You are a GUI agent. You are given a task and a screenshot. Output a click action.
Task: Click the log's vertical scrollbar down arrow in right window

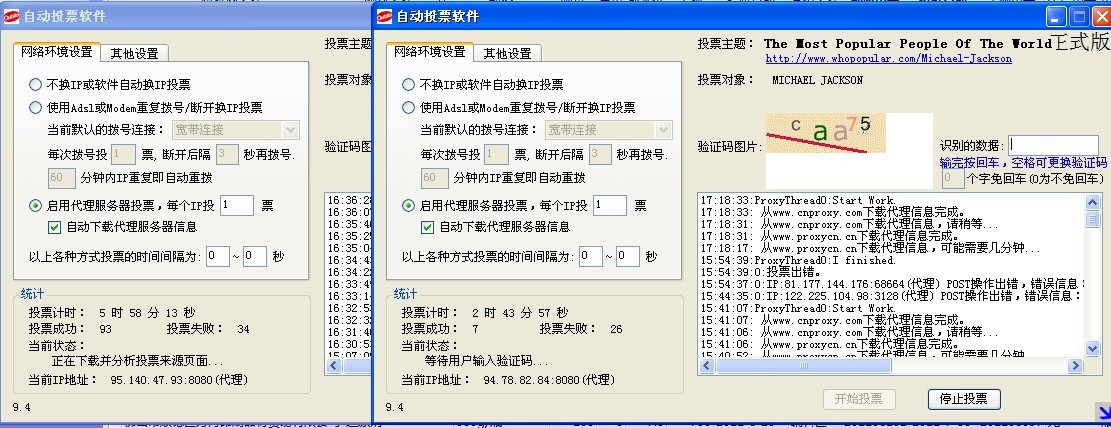pos(1093,347)
